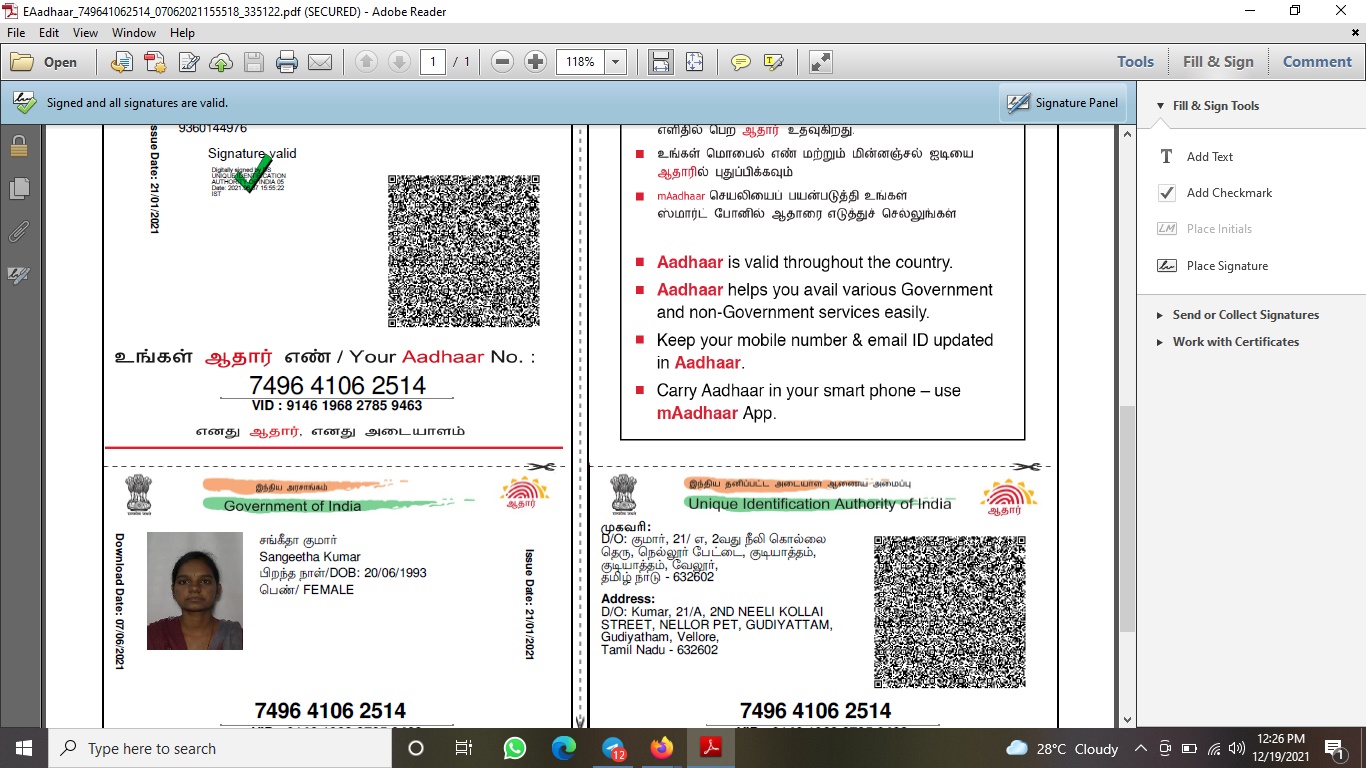Switch to read mode view
Screen dimensions: 1366x768
820,62
